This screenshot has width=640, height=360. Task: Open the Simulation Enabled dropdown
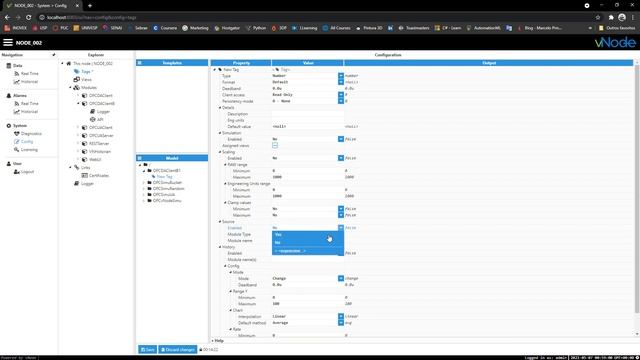pyautogui.click(x=341, y=139)
